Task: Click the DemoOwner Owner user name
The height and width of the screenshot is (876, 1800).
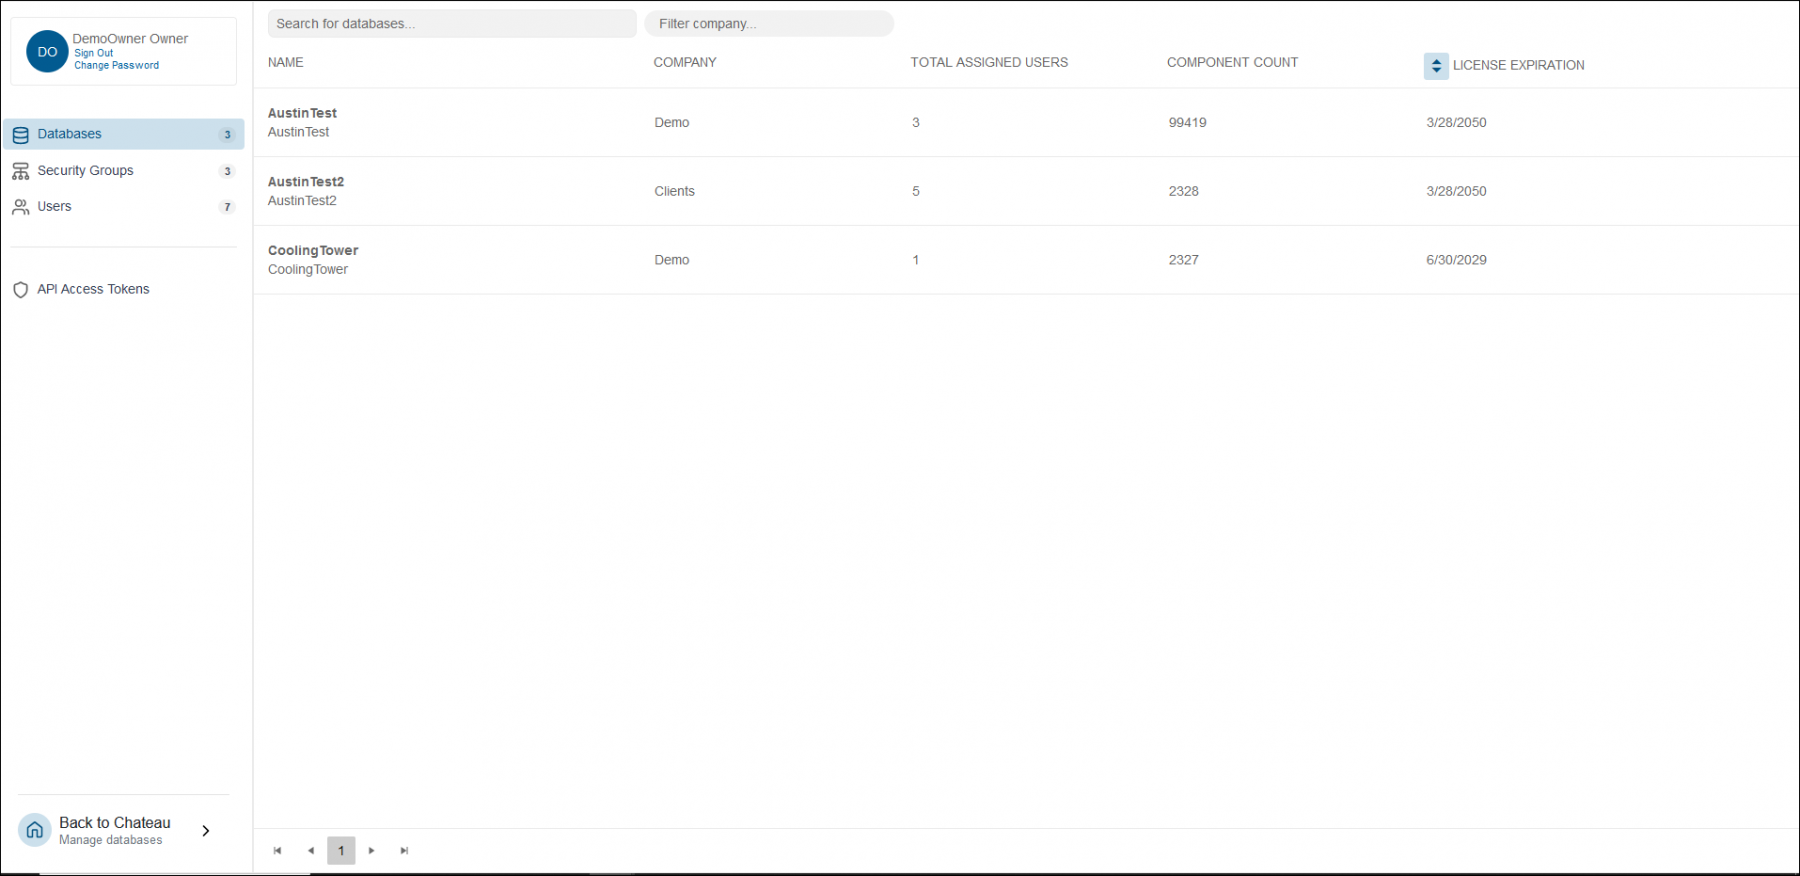Action: pos(130,38)
